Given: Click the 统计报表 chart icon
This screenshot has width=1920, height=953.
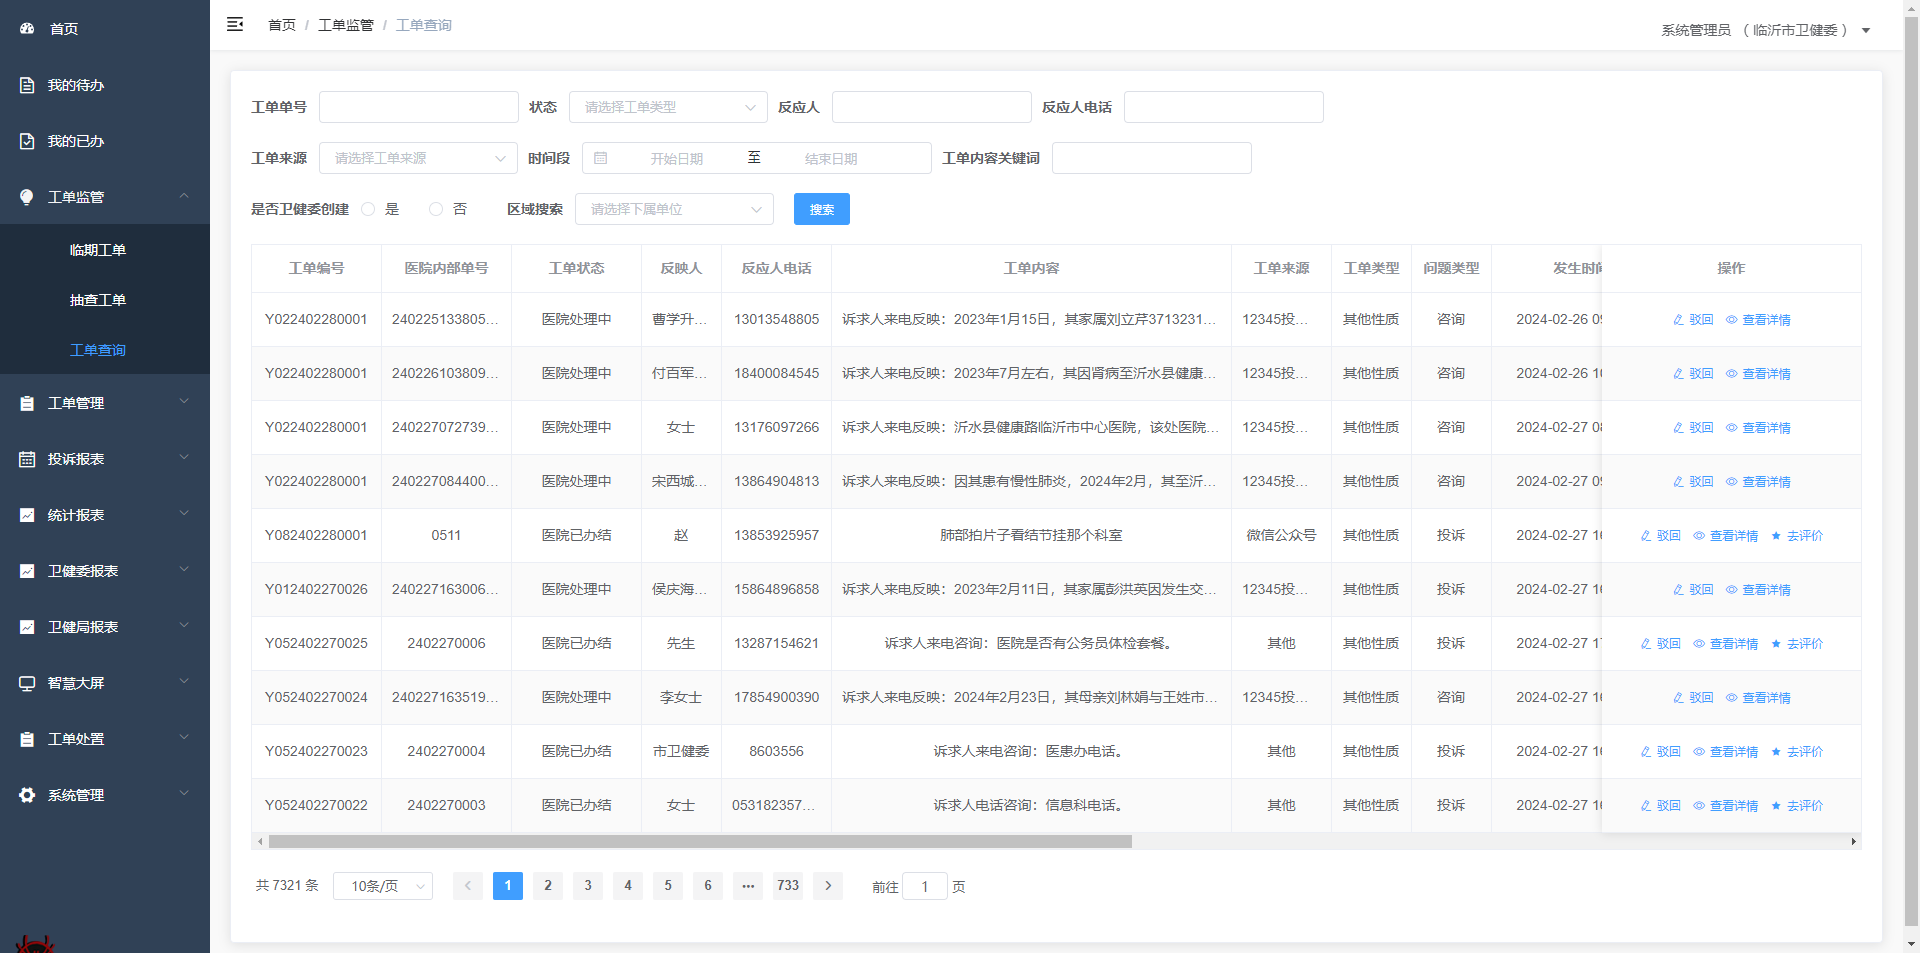Looking at the screenshot, I should click(27, 515).
